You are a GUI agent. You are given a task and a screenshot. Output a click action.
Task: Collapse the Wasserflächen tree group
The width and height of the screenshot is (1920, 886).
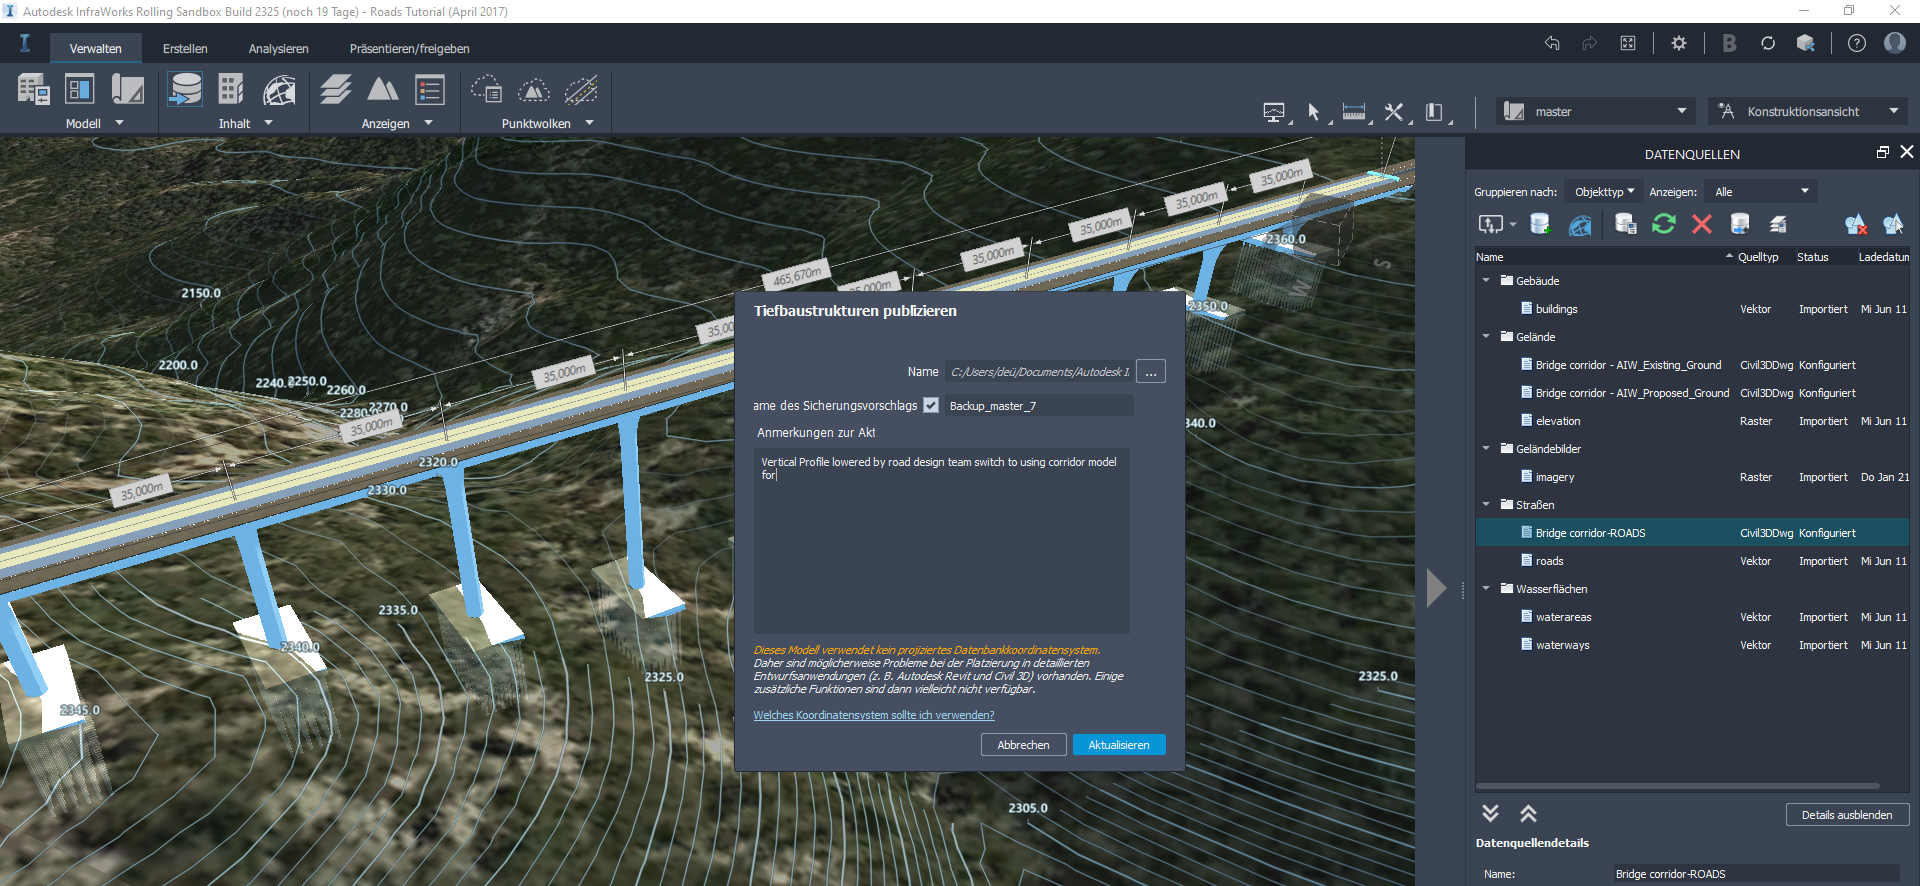[1486, 589]
